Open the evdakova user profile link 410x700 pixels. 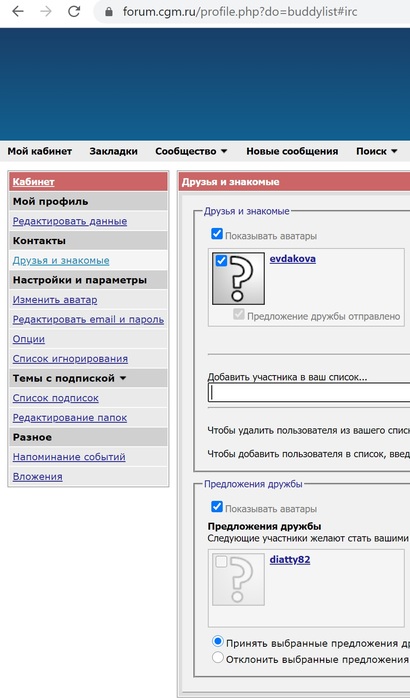tap(293, 258)
